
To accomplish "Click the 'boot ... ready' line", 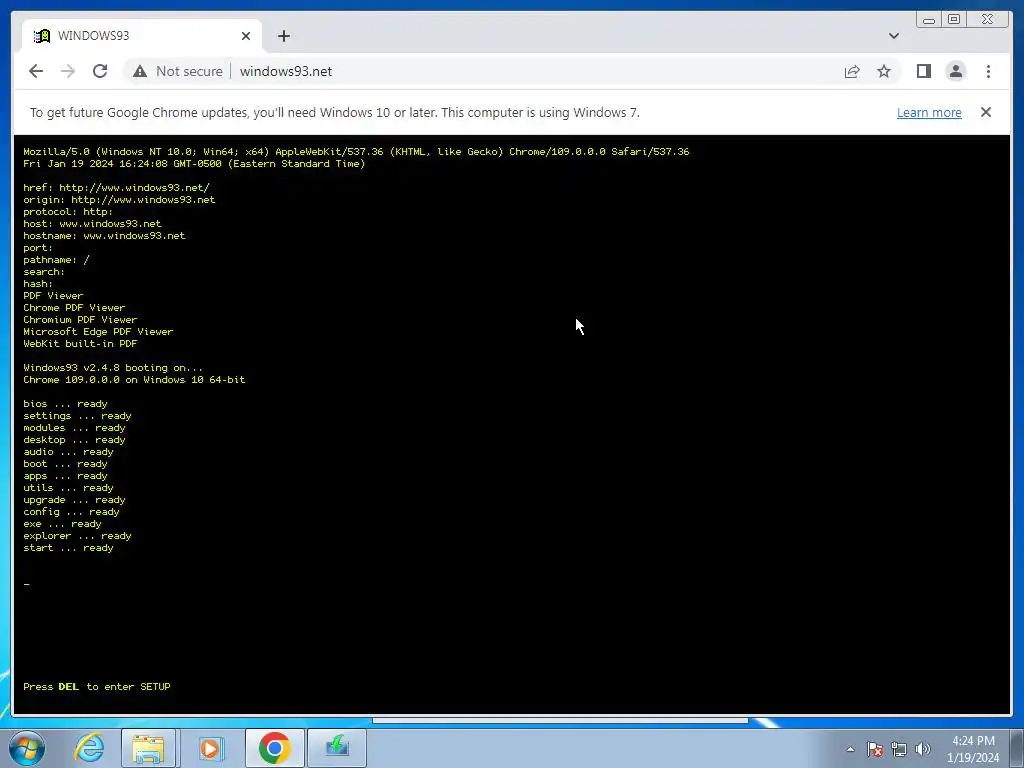I will (65, 464).
